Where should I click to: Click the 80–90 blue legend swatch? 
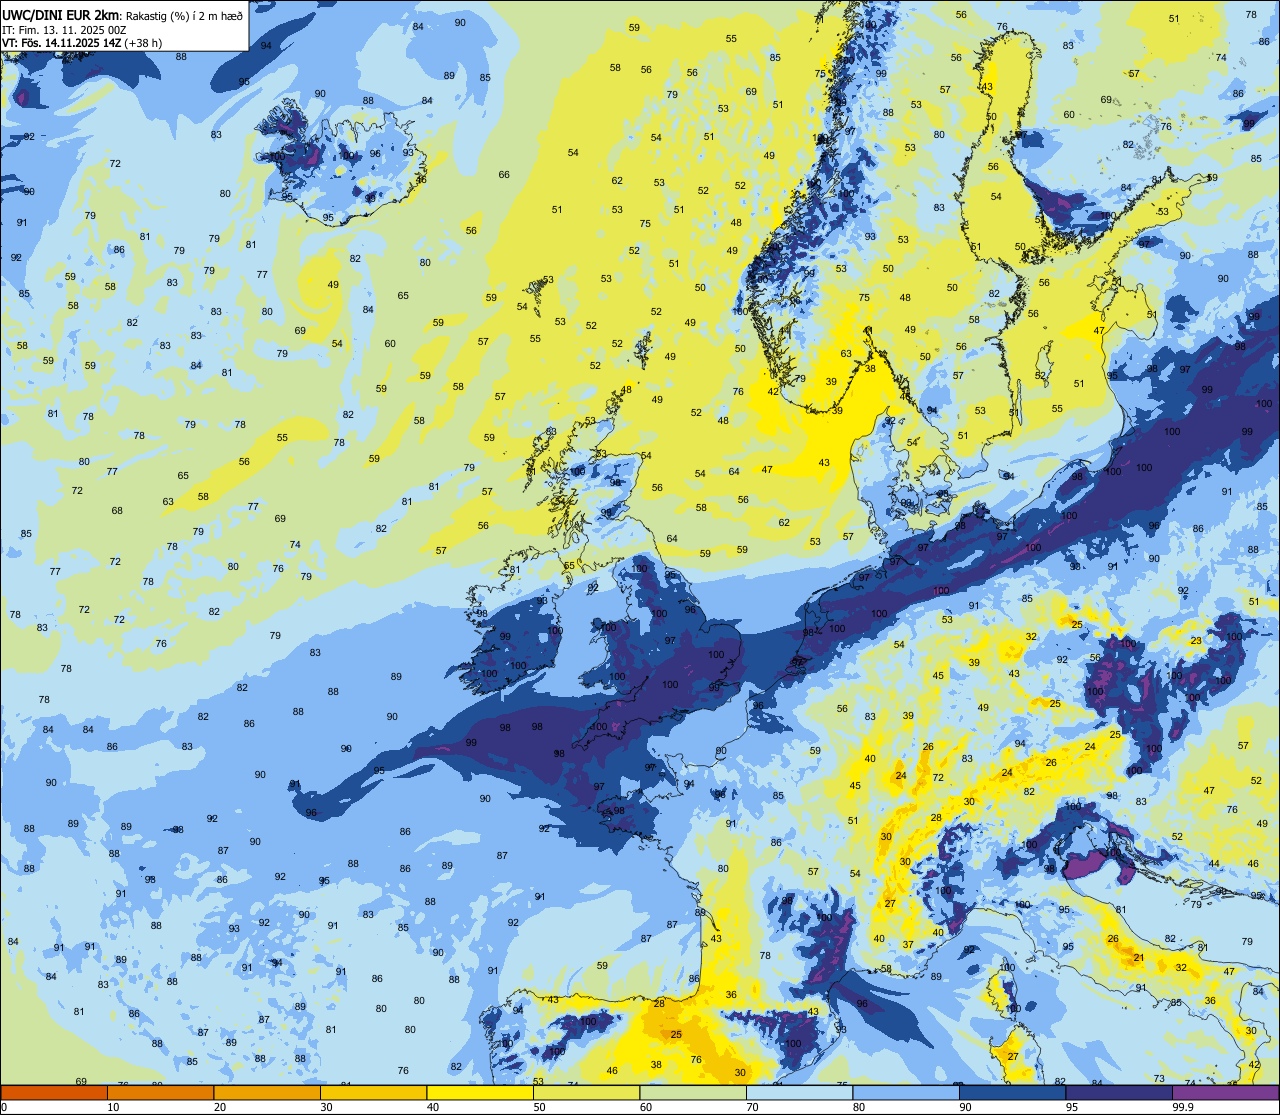[906, 1092]
